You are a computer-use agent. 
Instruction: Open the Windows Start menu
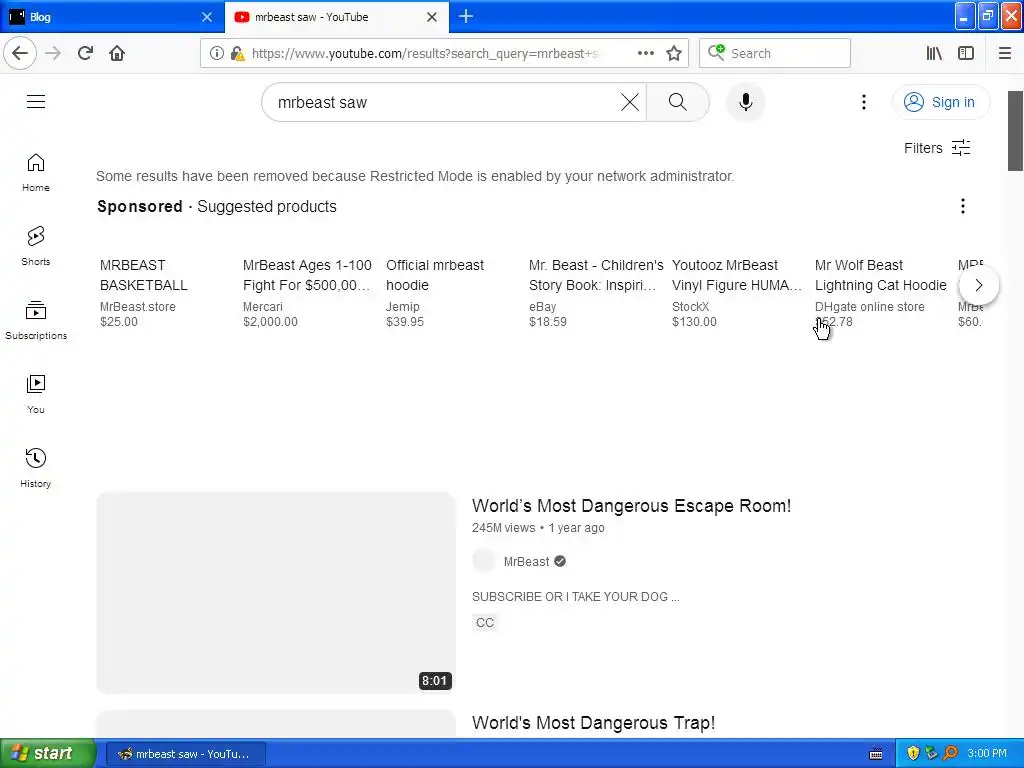tap(48, 753)
